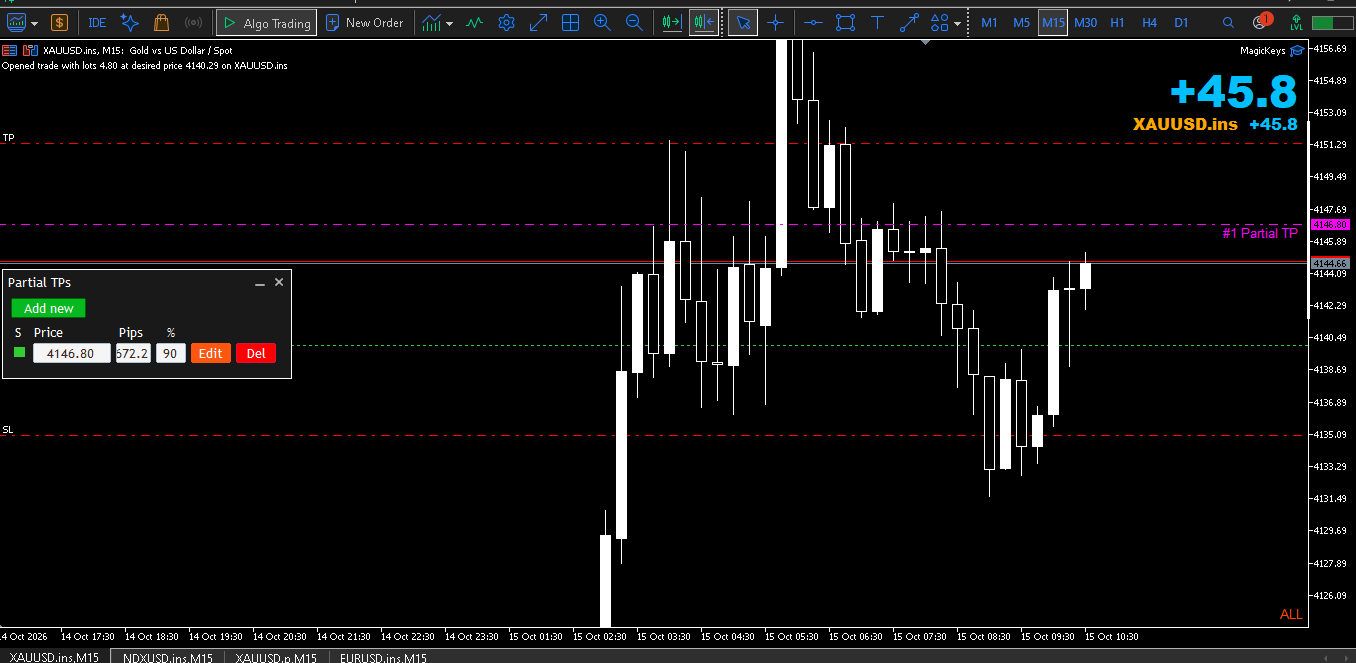Click the sparkle star toolbar icon
This screenshot has width=1356, height=663.
tap(129, 22)
